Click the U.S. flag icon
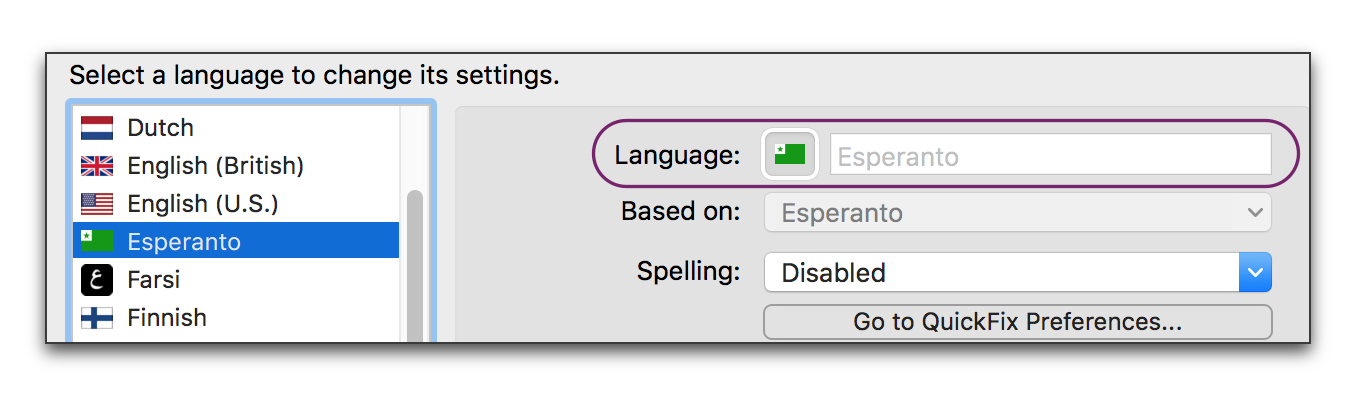This screenshot has width=1357, height=396. [x=97, y=204]
